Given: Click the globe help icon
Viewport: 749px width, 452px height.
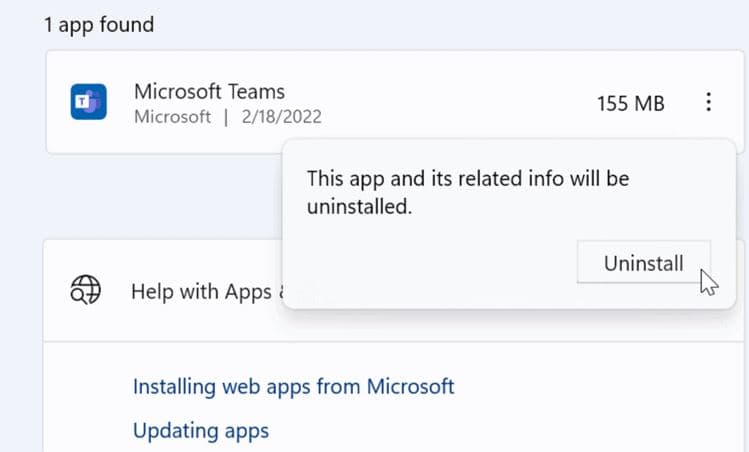Looking at the screenshot, I should tap(86, 291).
